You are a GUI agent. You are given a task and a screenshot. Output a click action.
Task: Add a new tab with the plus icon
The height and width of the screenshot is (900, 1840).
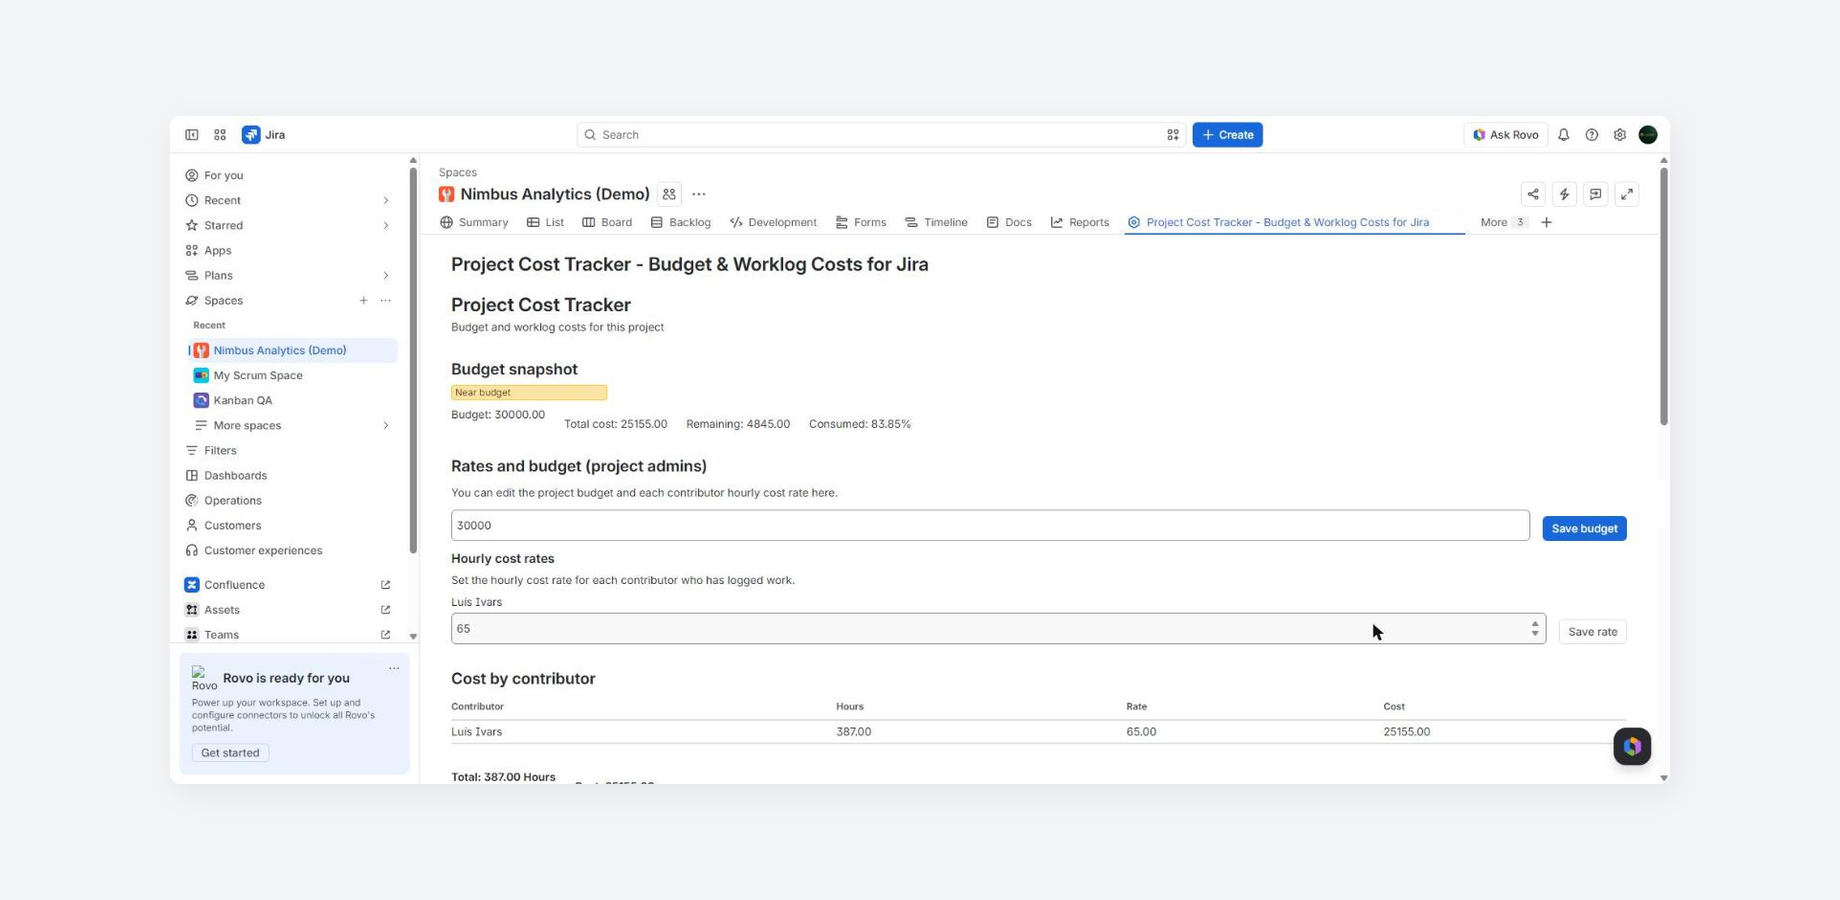[x=1546, y=222]
